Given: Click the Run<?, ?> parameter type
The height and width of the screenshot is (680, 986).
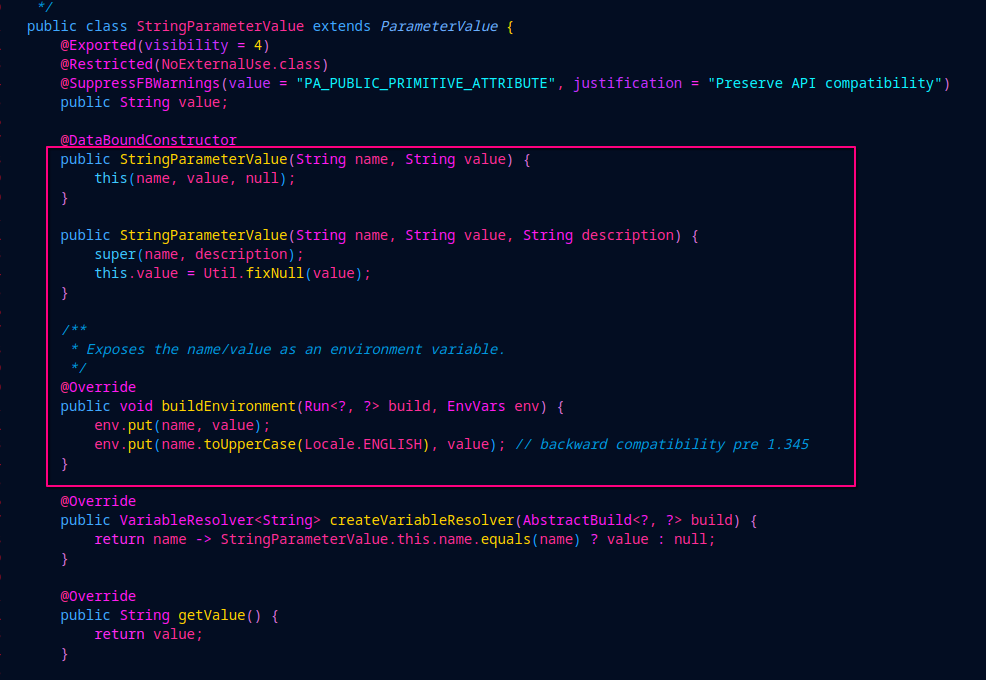Looking at the screenshot, I should point(342,406).
